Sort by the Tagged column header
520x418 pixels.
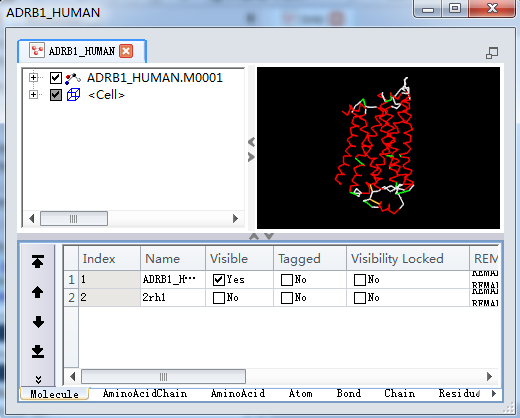point(310,259)
